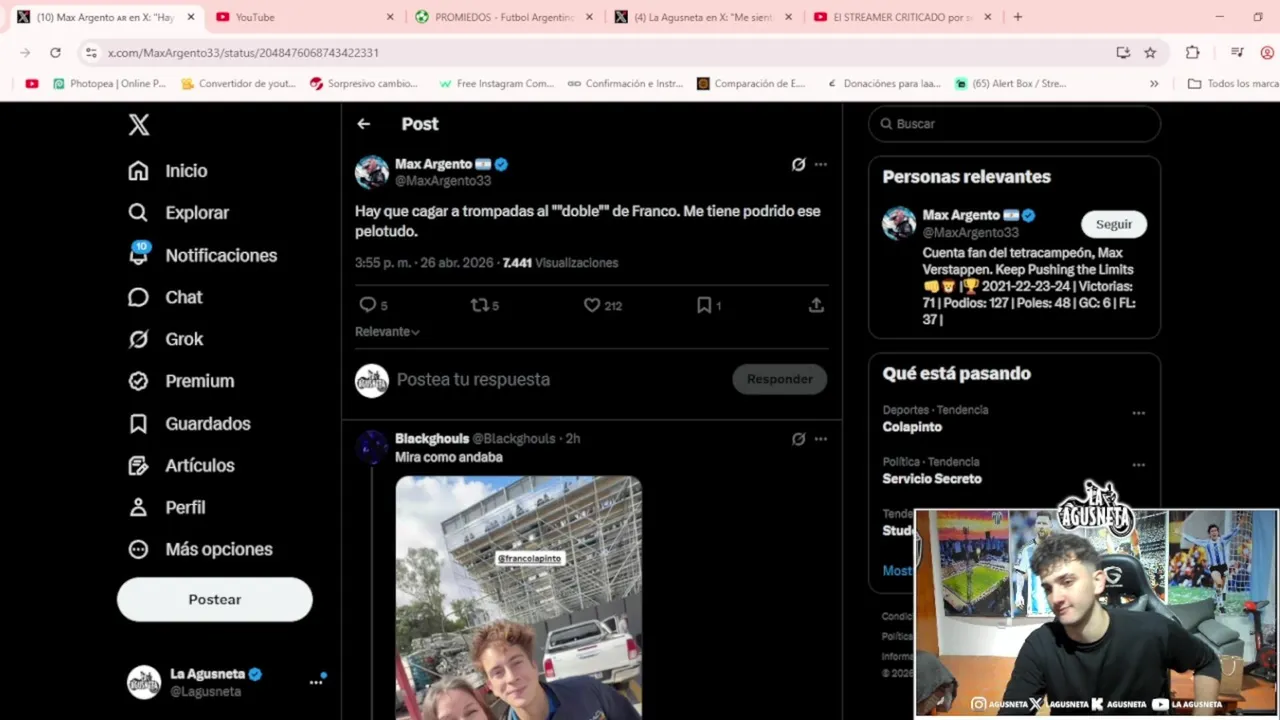Click the Grok icon on Blackghouls reply
The width and height of the screenshot is (1280, 720).
click(x=798, y=438)
